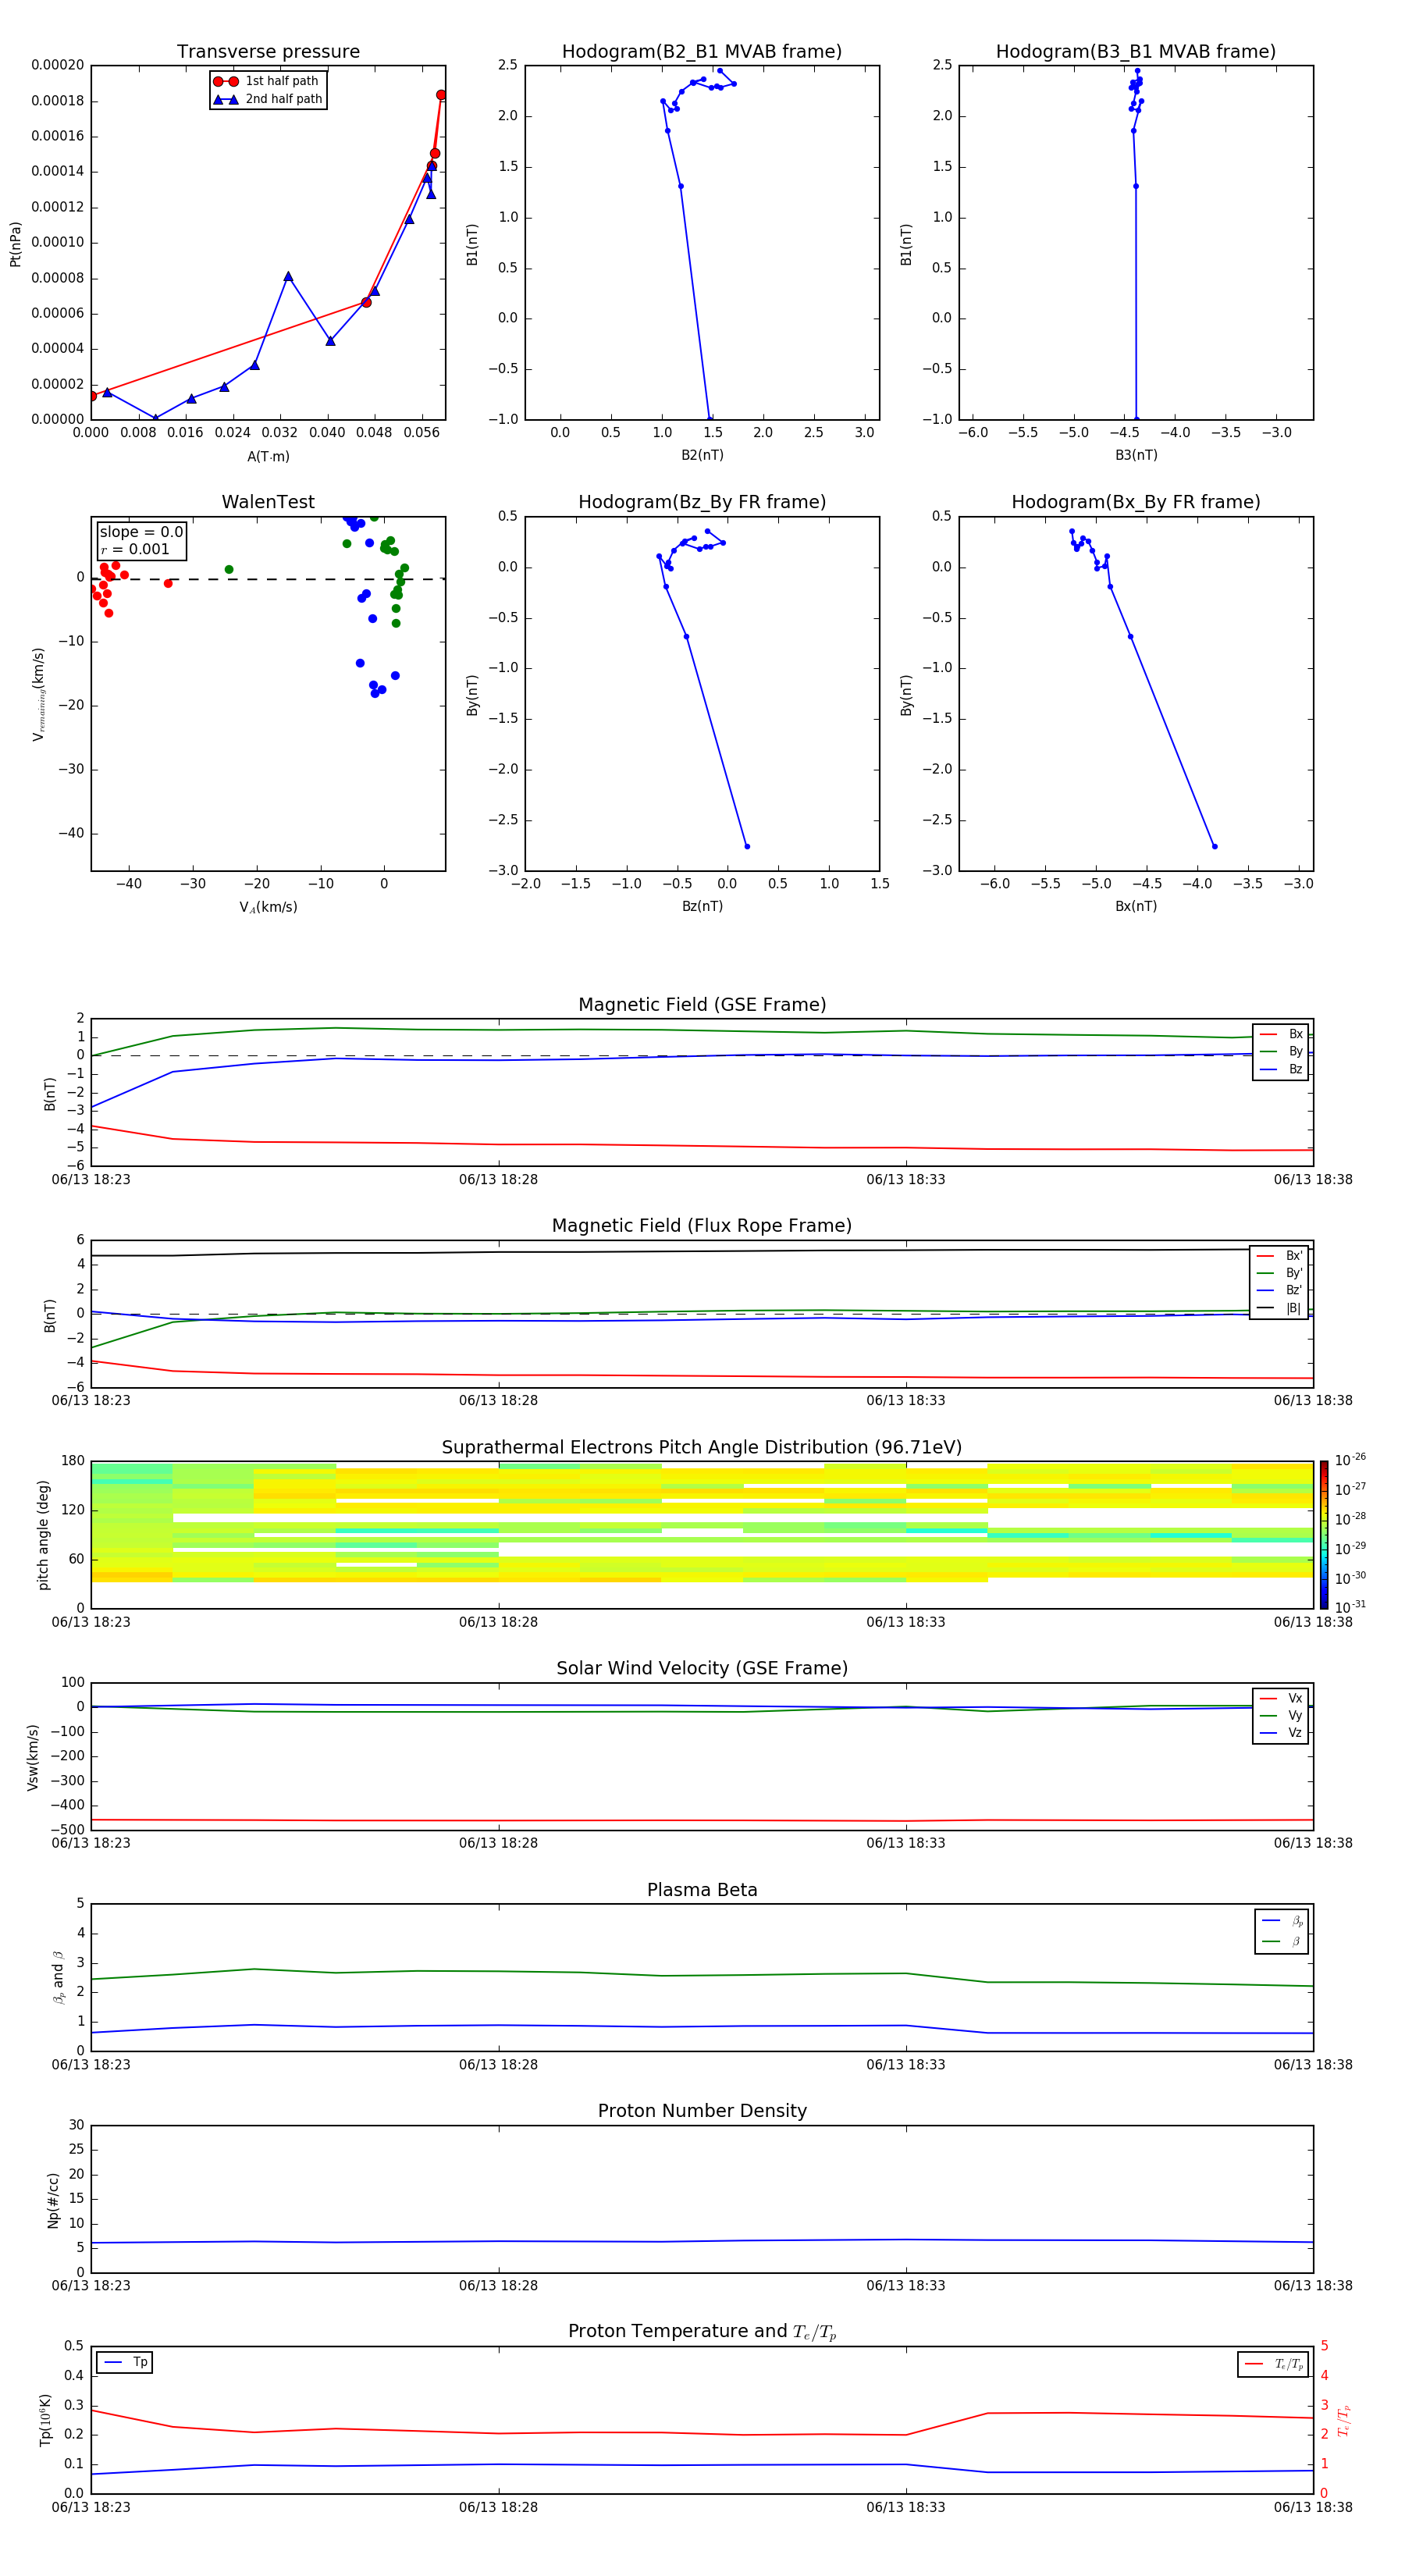The width and height of the screenshot is (1405, 2576).
Task: Click the 'Plasma Beta' plot title
Action: 702,1890
